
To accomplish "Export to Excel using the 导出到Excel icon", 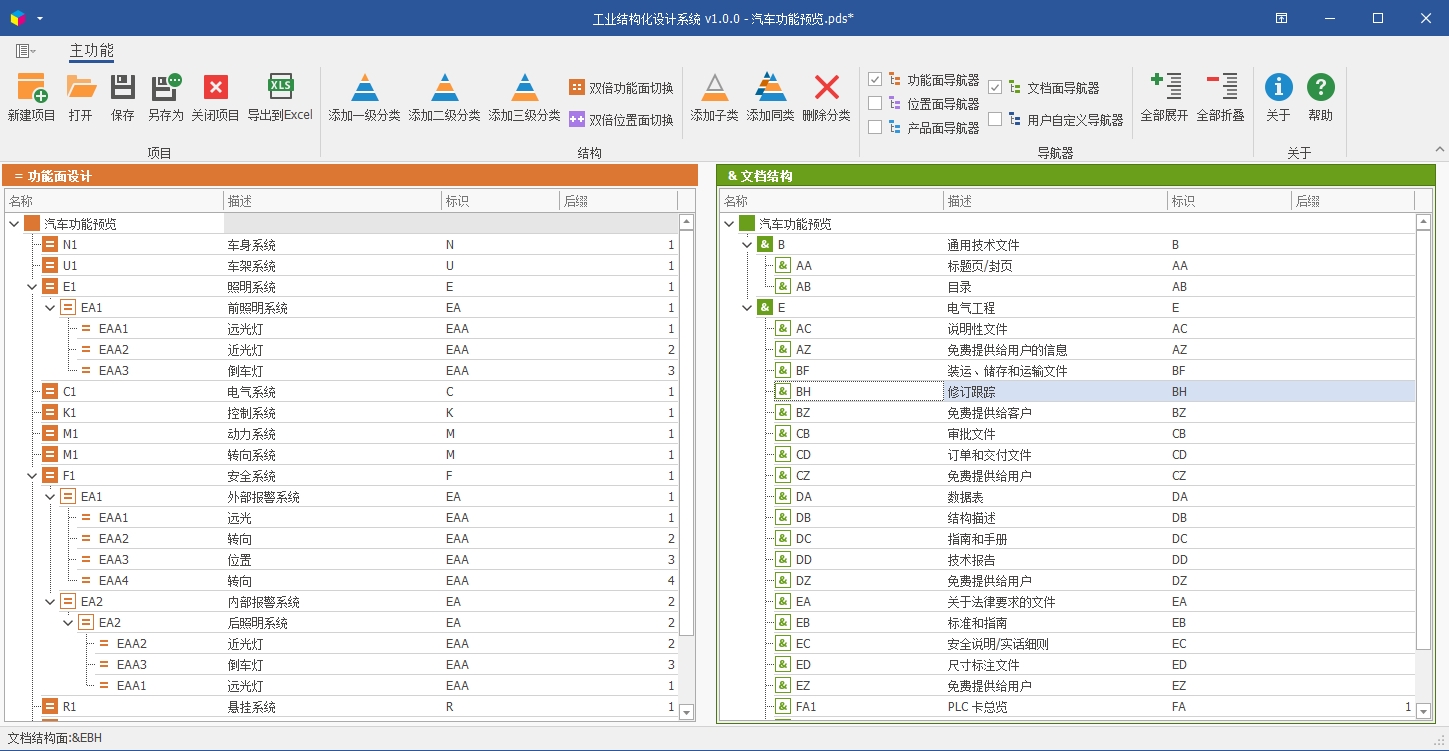I will point(280,88).
